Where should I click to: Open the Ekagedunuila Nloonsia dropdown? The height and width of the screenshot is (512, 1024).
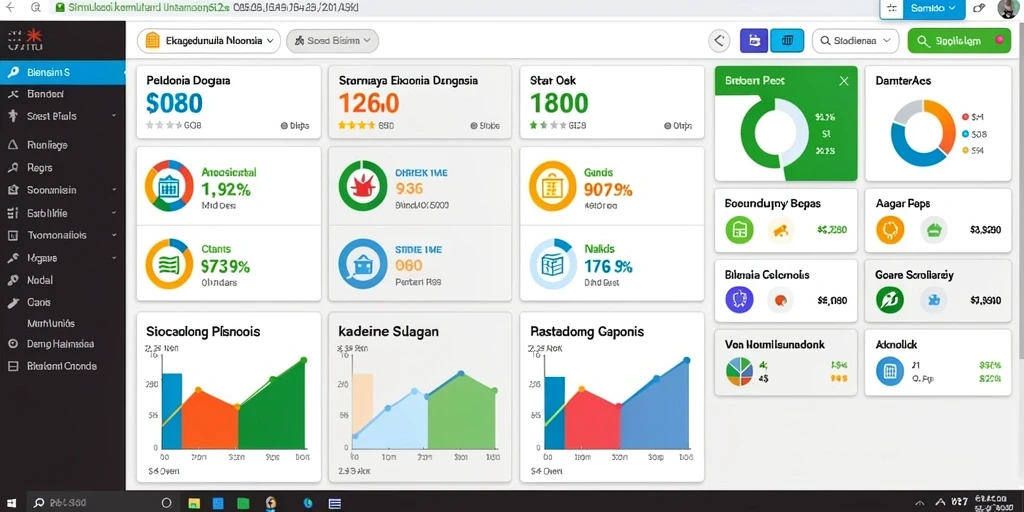pyautogui.click(x=209, y=40)
